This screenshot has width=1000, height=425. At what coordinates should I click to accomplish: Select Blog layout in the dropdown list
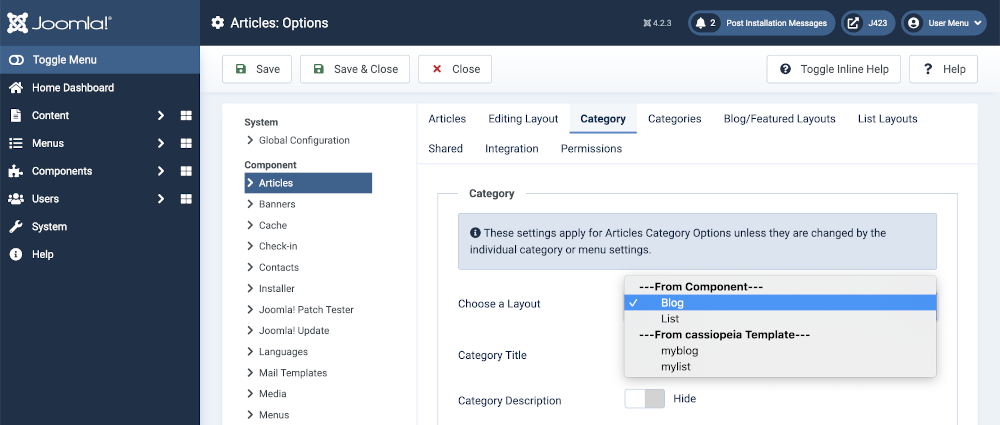point(780,302)
